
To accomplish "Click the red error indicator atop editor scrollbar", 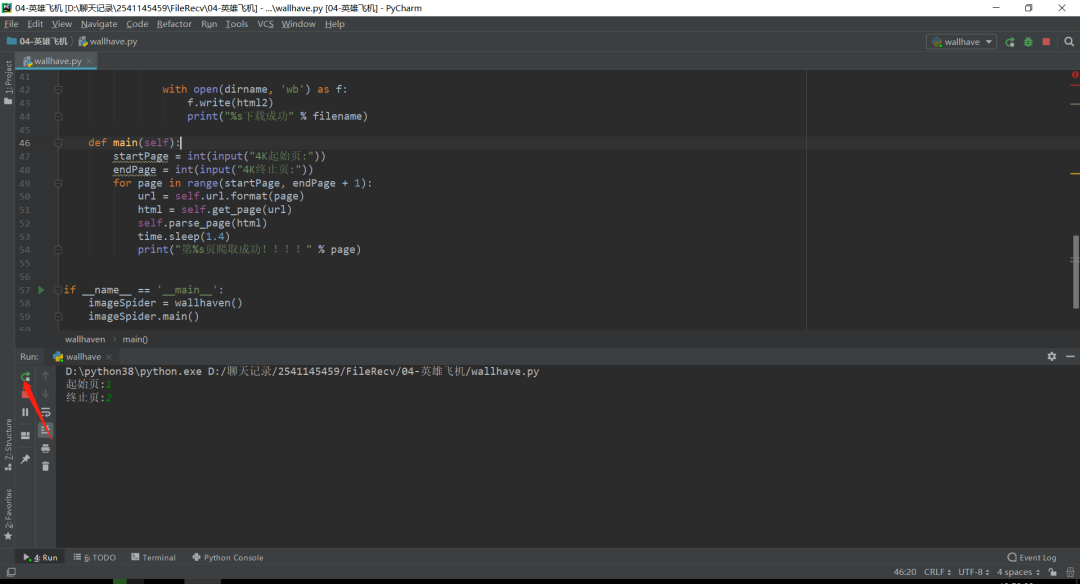I will point(1074,74).
